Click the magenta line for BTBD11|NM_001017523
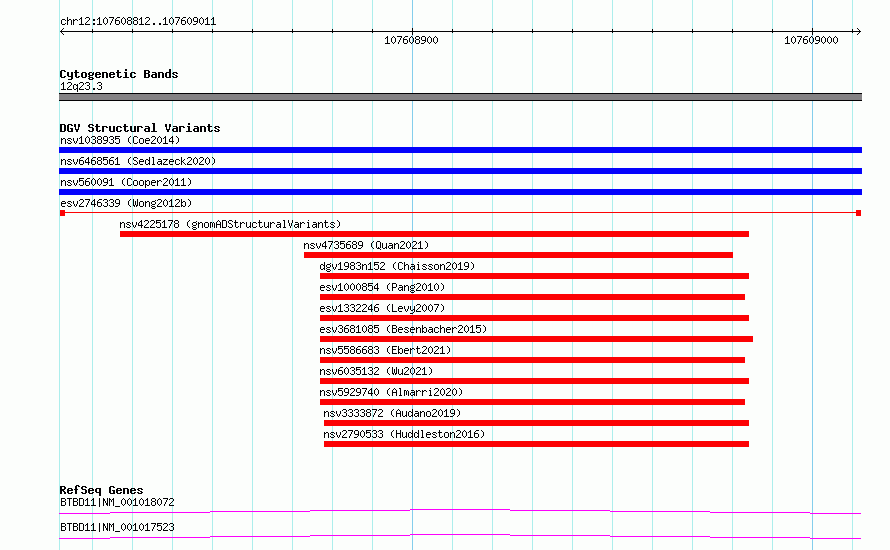 pyautogui.click(x=460, y=536)
